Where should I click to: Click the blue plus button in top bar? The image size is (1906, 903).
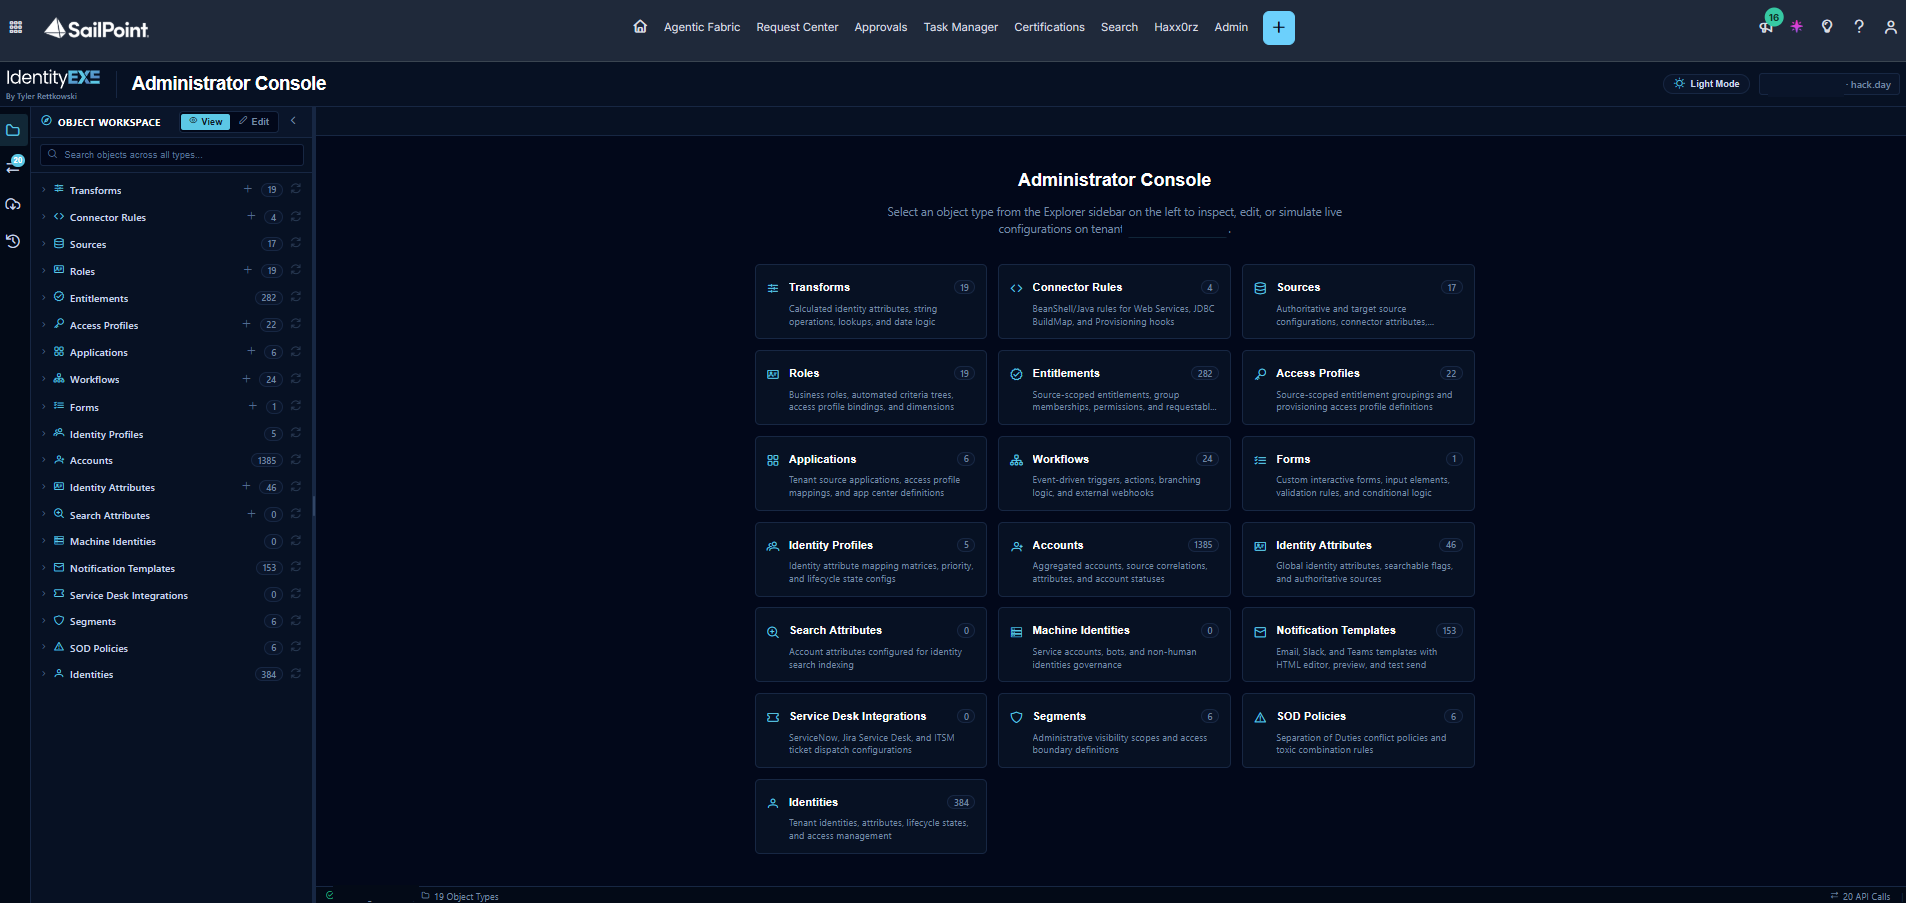(x=1278, y=28)
